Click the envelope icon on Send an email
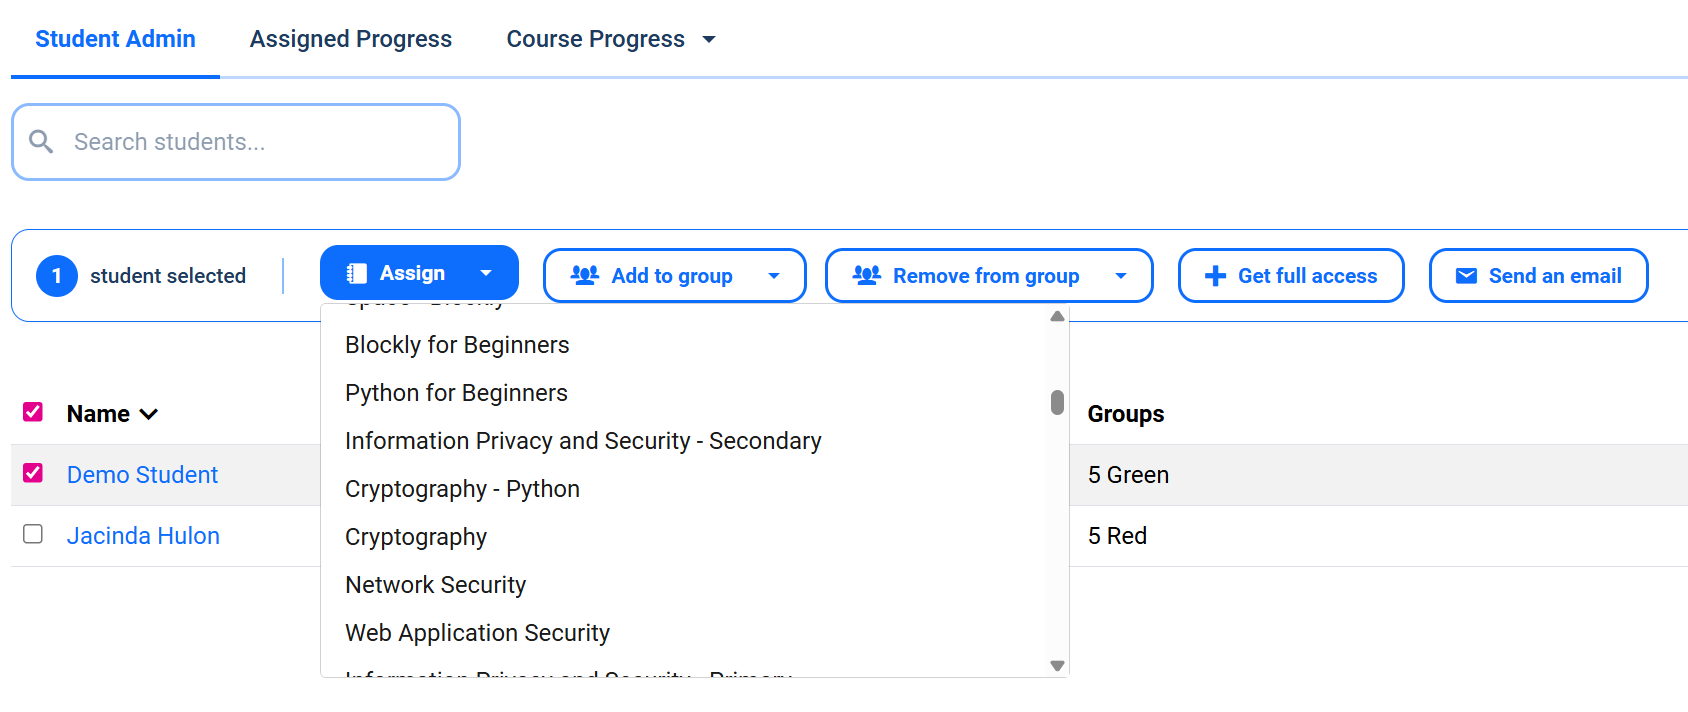 point(1466,276)
